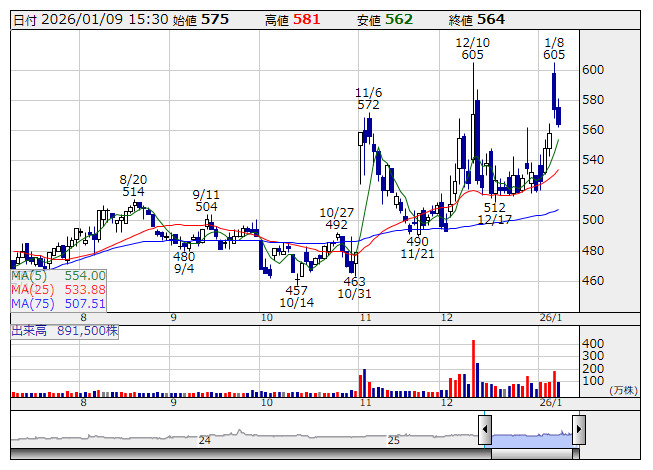This screenshot has width=653, height=470.
Task: Click the MA(75) 507.51 legend entry
Action: (59, 304)
